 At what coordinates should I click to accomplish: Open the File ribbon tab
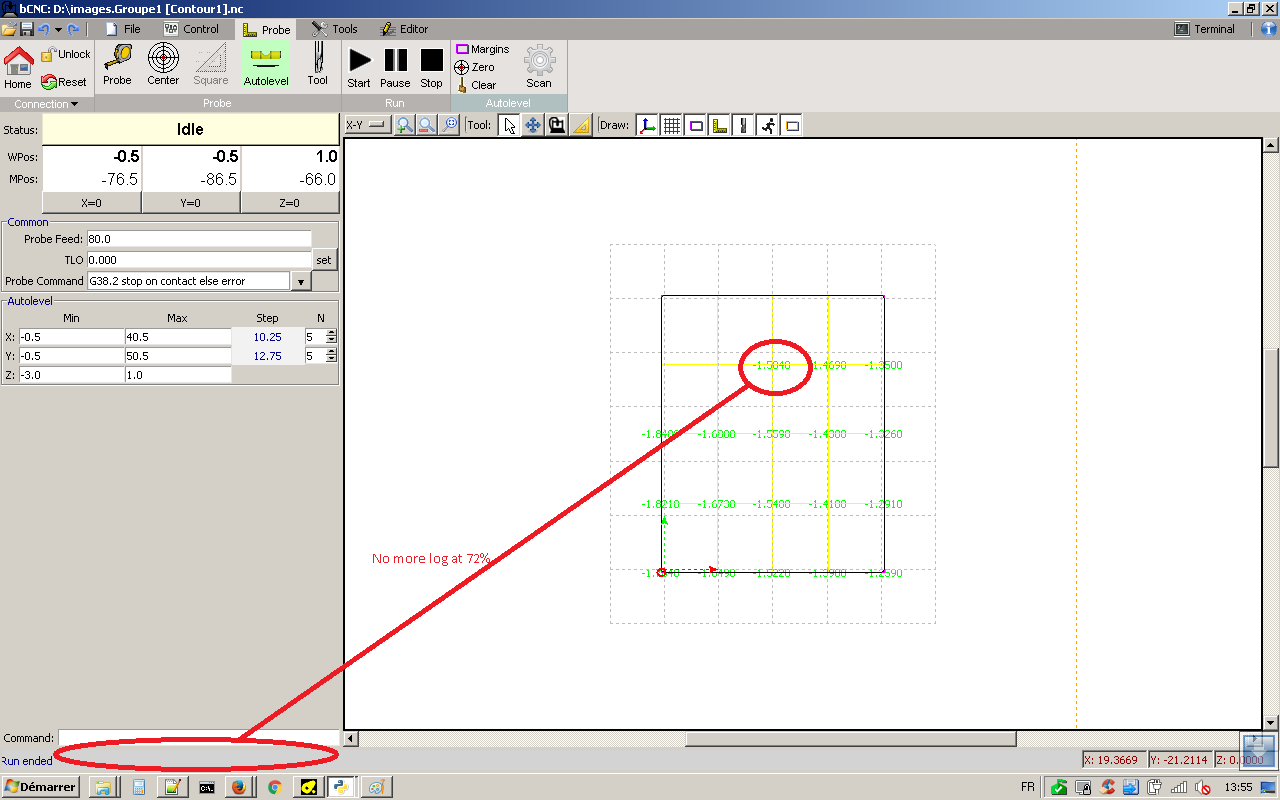pos(122,30)
